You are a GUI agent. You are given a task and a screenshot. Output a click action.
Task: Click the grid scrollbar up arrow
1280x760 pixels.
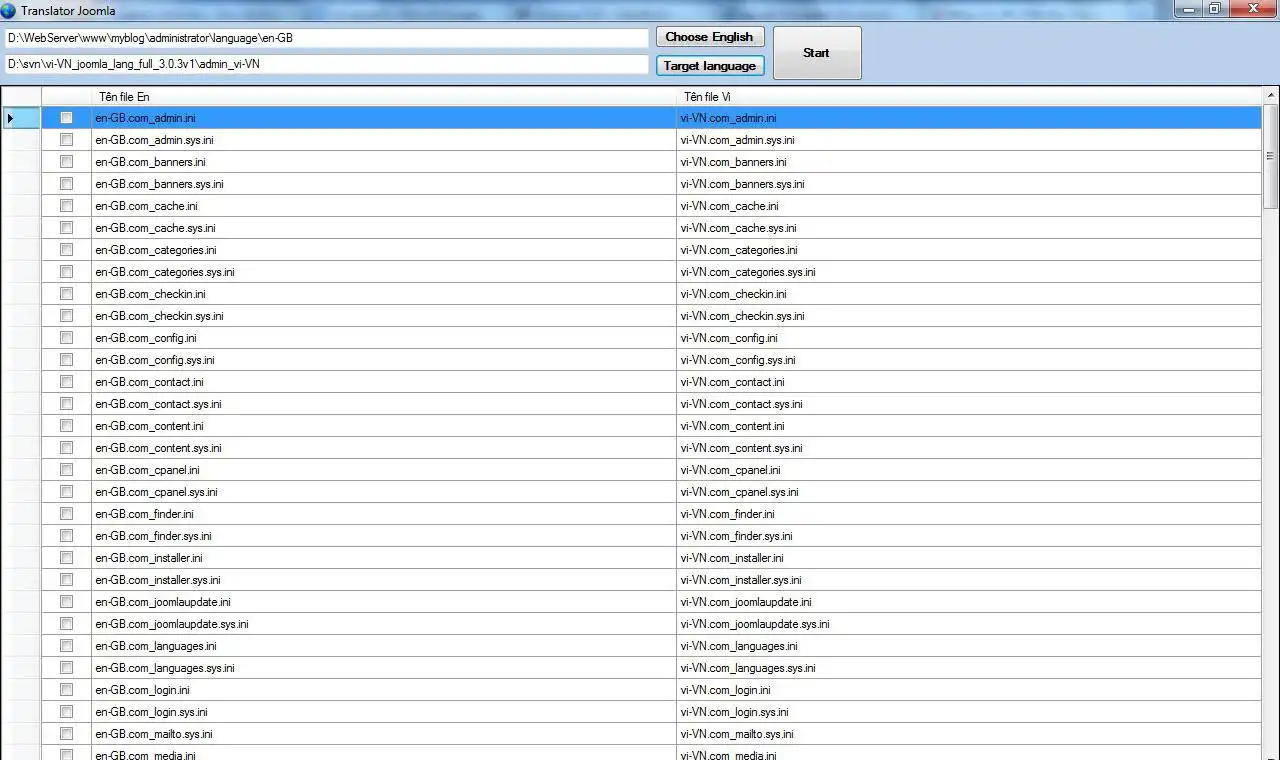(x=1271, y=95)
